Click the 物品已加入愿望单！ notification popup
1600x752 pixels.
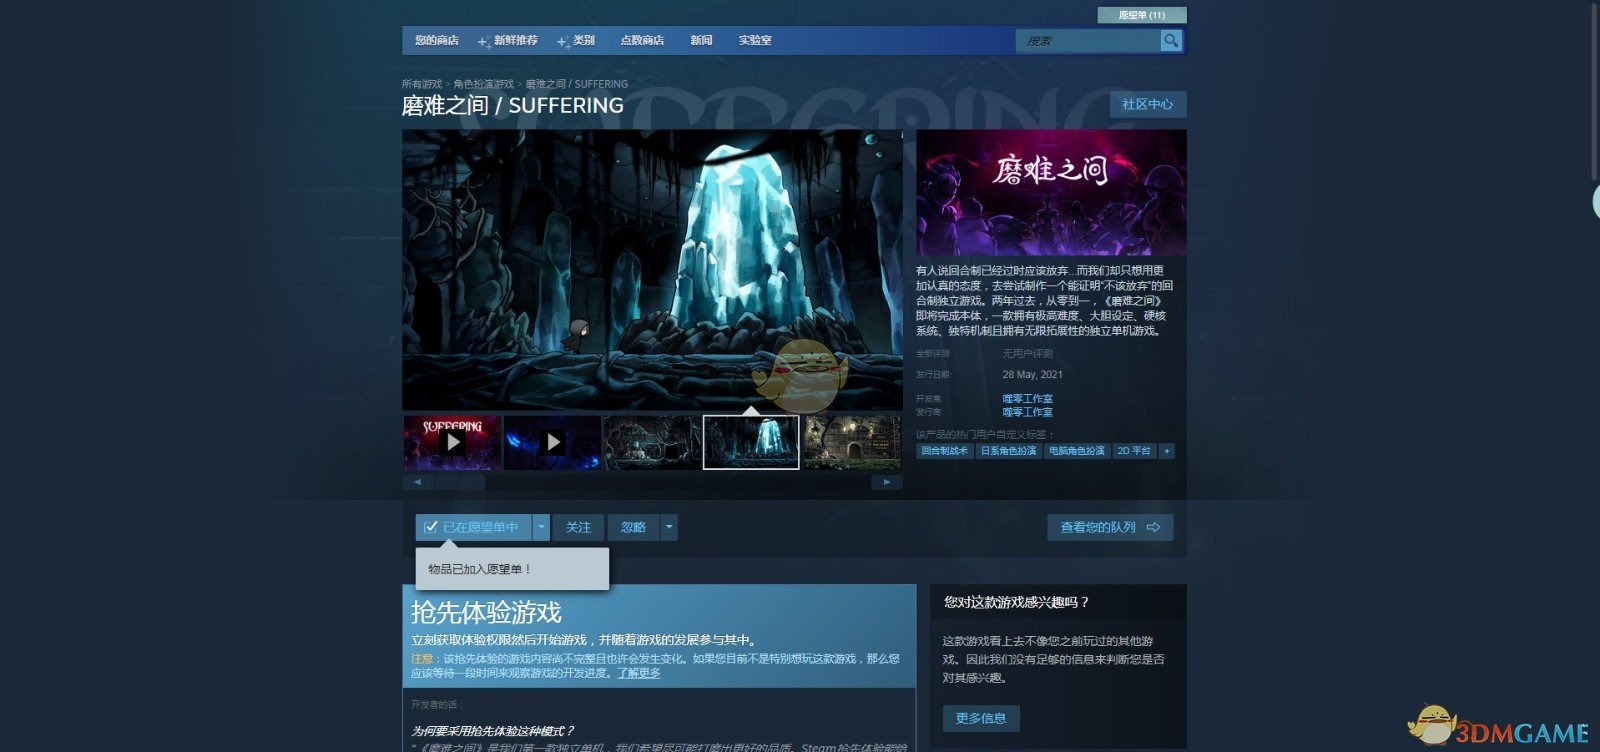pos(512,569)
